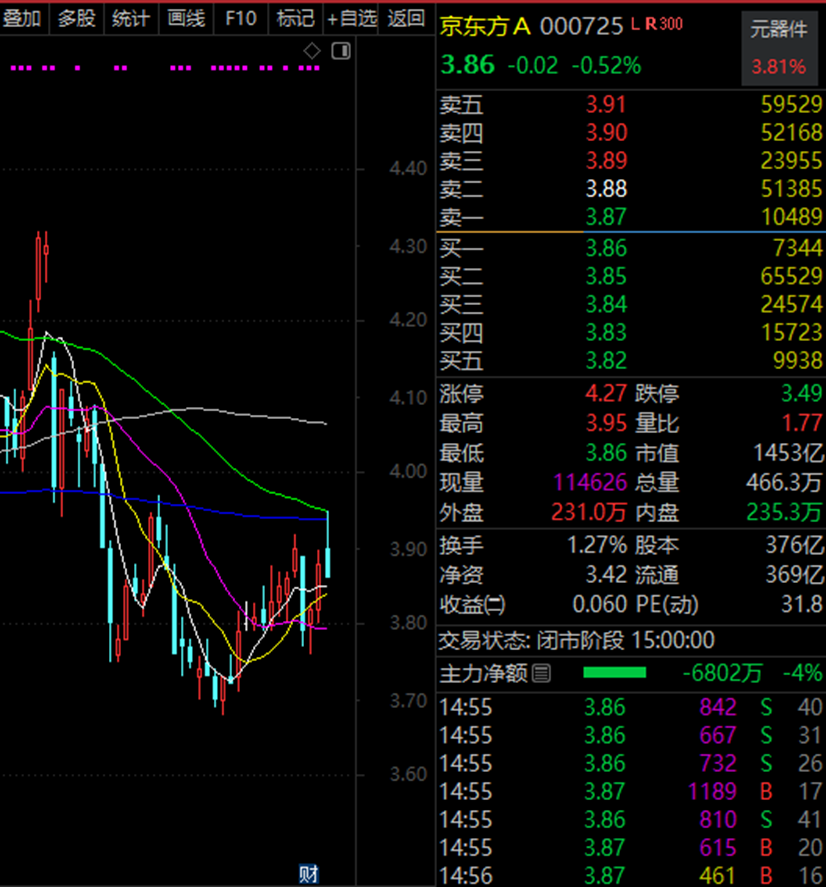826x887 pixels.
Task: Click the 标记 marking tool
Action: click(x=294, y=18)
